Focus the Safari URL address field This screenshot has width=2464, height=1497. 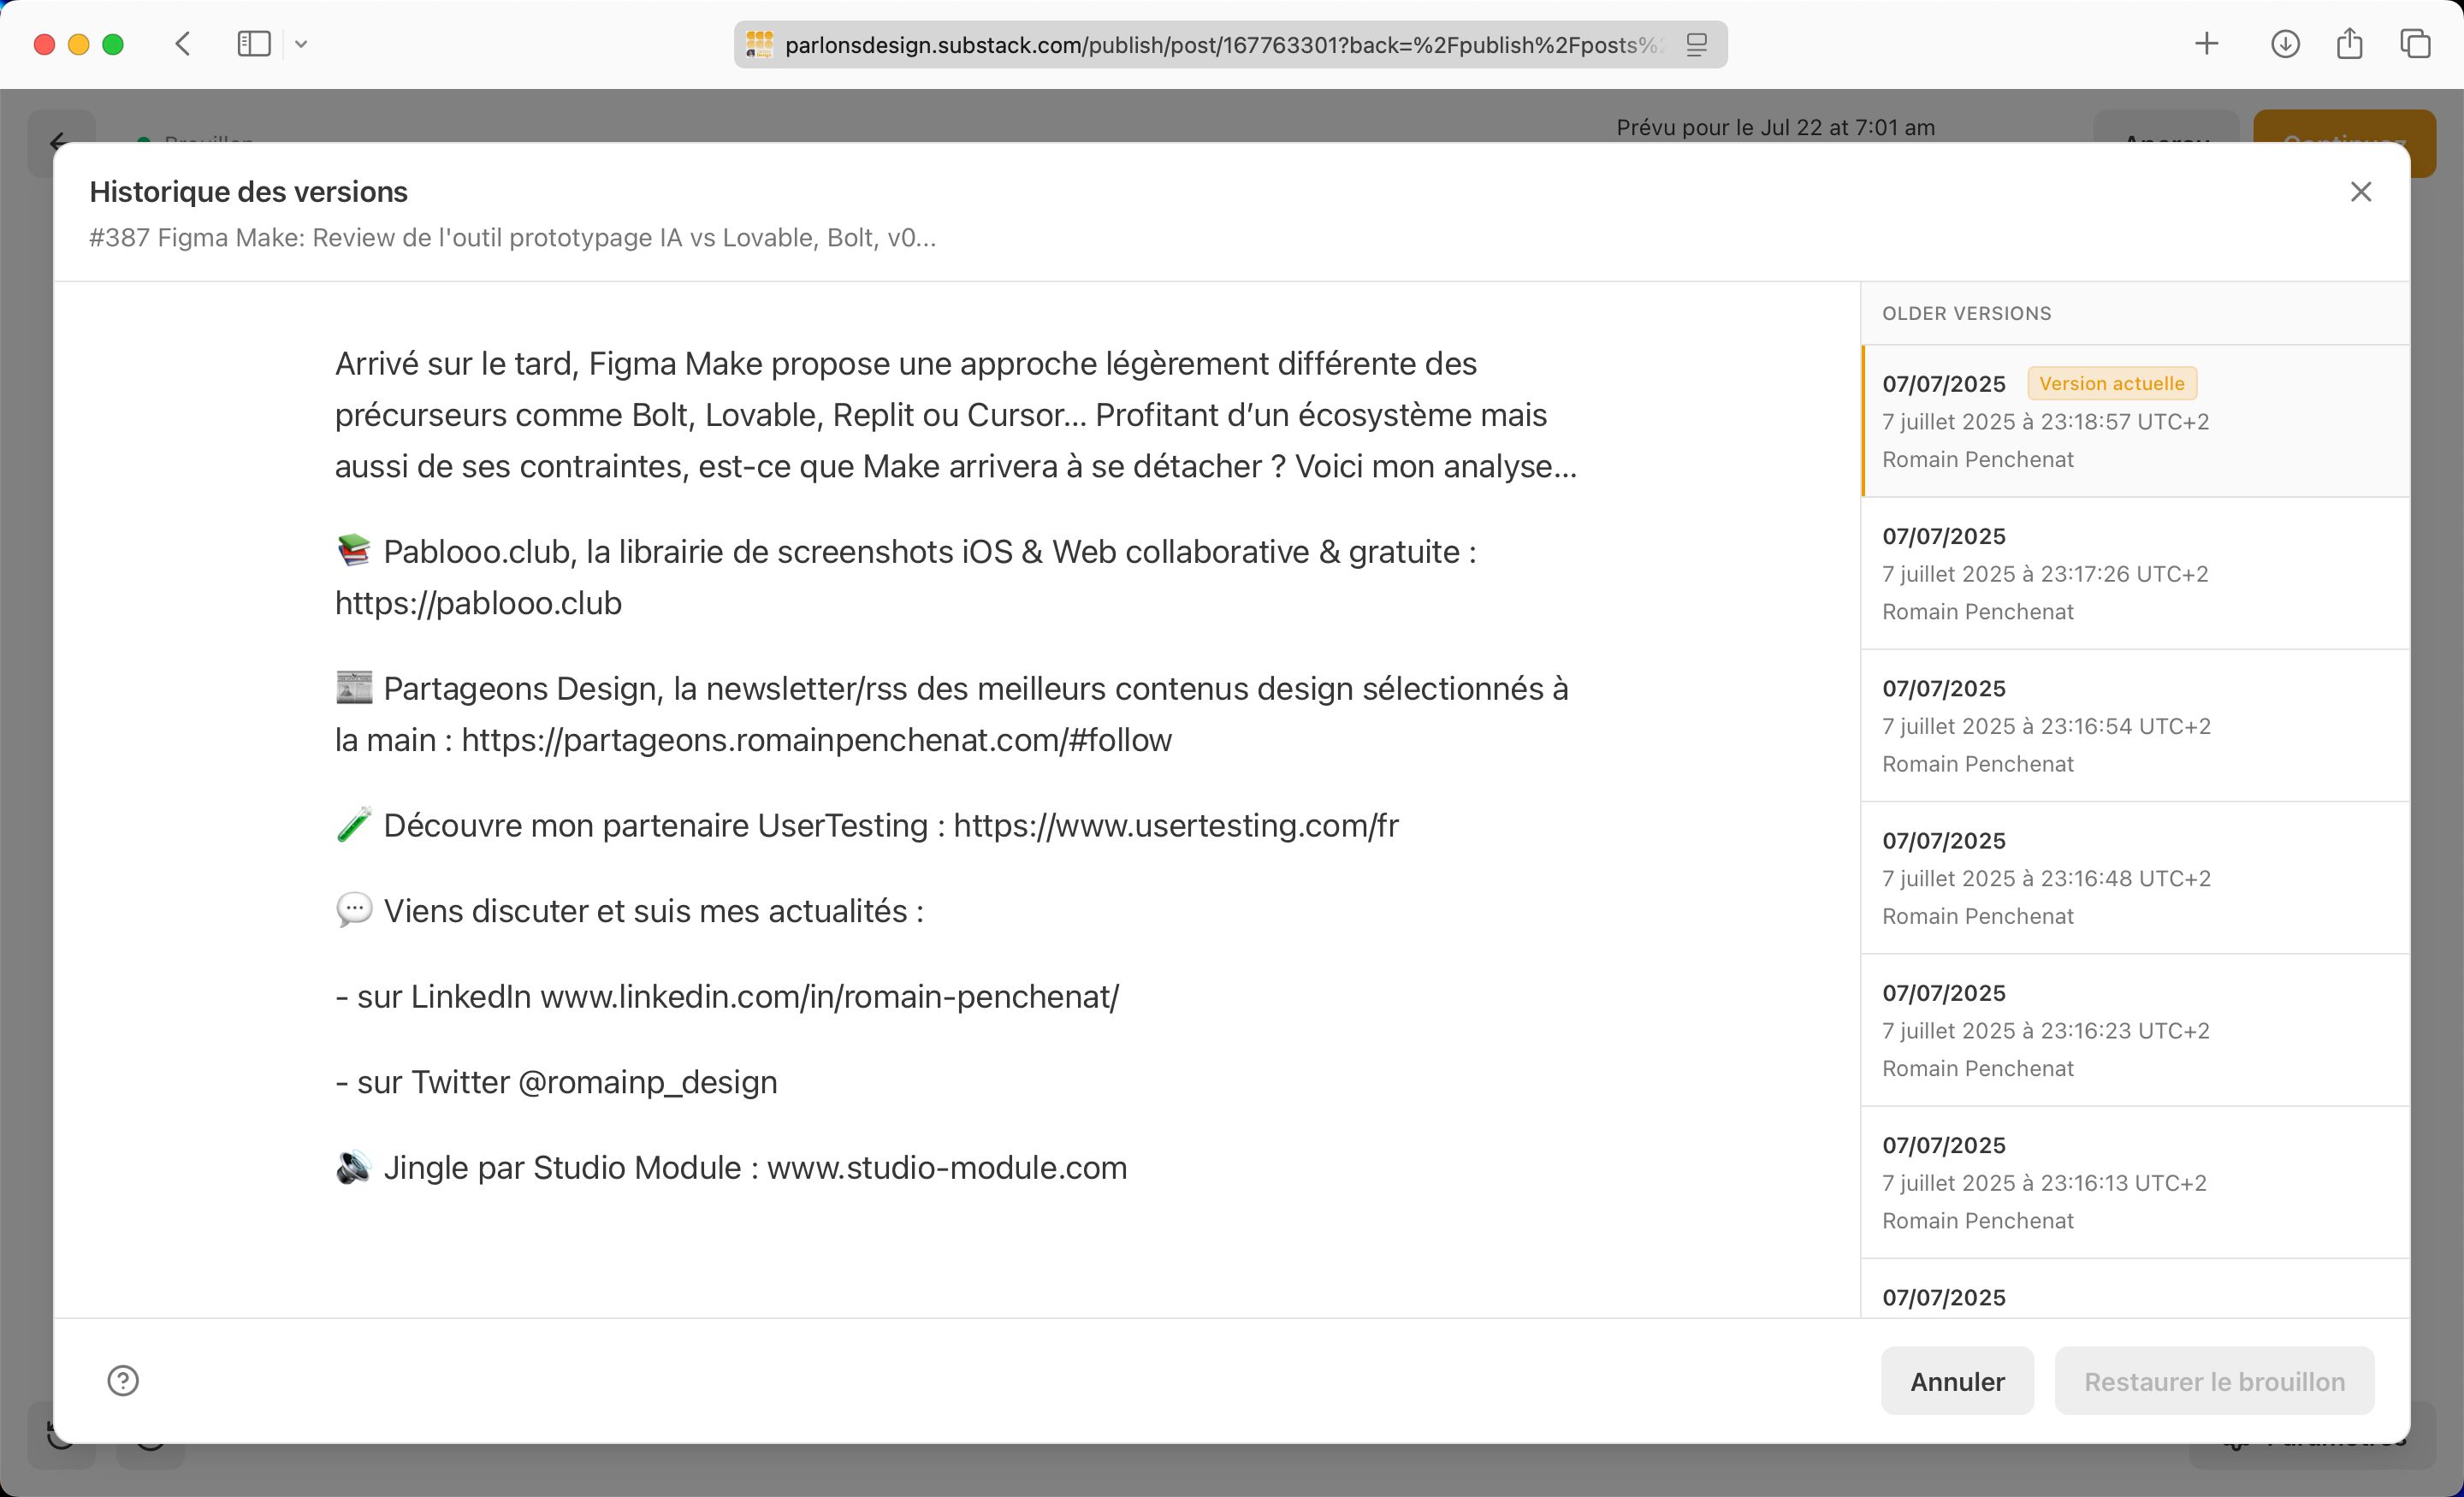click(x=1230, y=45)
